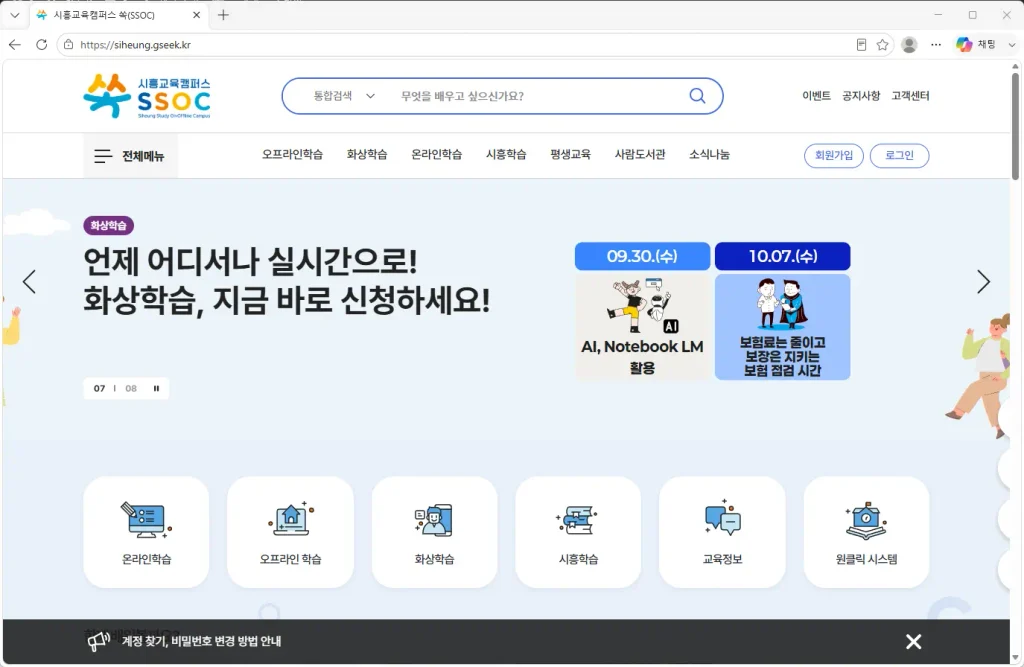Screen dimensions: 1024x667
Task: Open the 전체메뉴 hamburger menu
Action: pyautogui.click(x=129, y=156)
